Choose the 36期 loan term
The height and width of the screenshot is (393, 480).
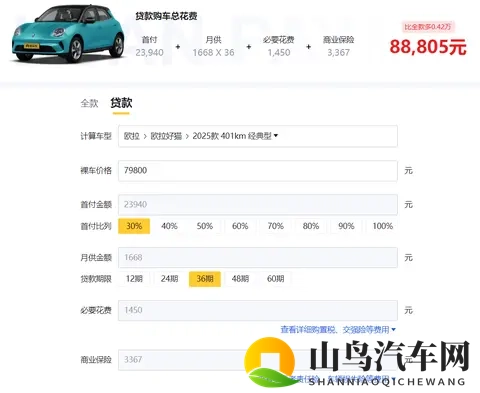click(x=205, y=279)
